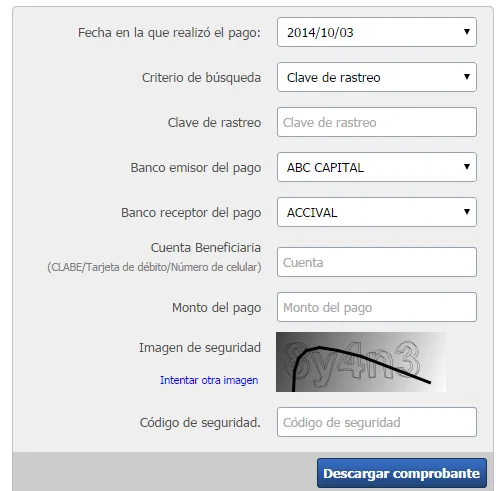Expand the Banco emisor del pago dropdown
This screenshot has width=497, height=491.
tap(377, 167)
